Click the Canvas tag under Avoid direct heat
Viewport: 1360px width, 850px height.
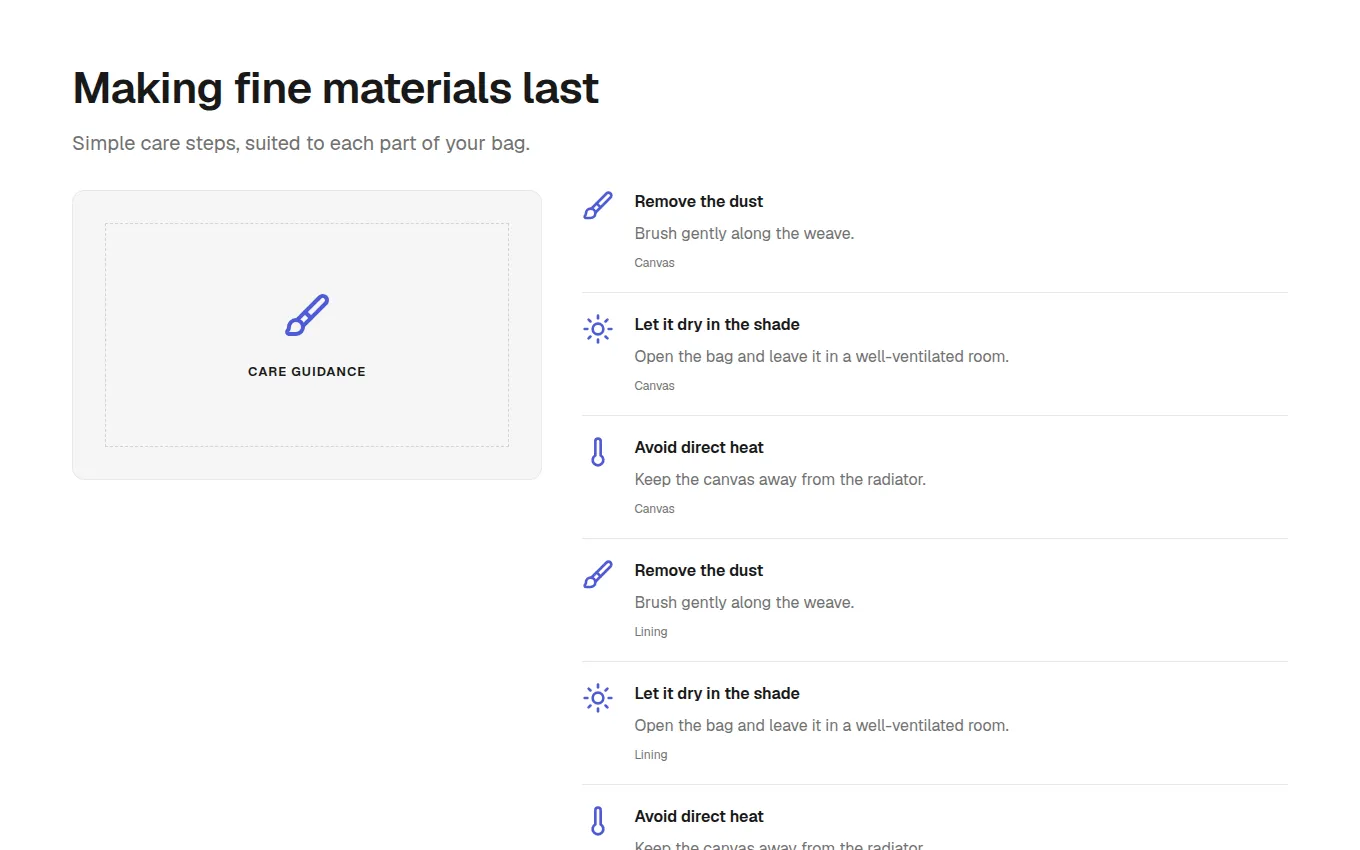click(x=655, y=509)
